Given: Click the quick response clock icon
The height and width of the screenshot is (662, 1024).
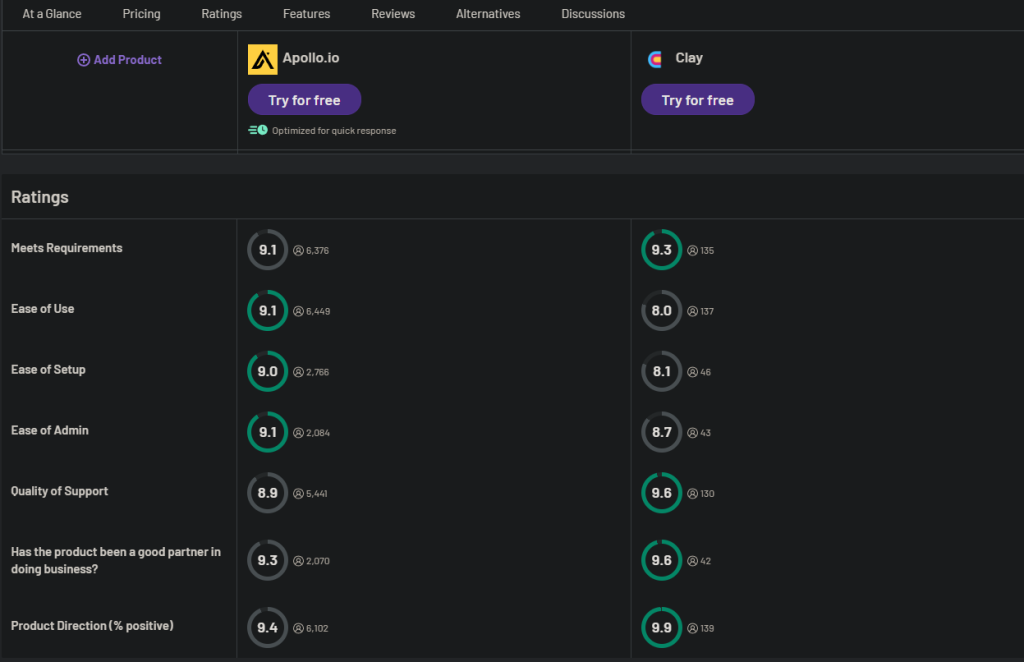Looking at the screenshot, I should (x=258, y=130).
